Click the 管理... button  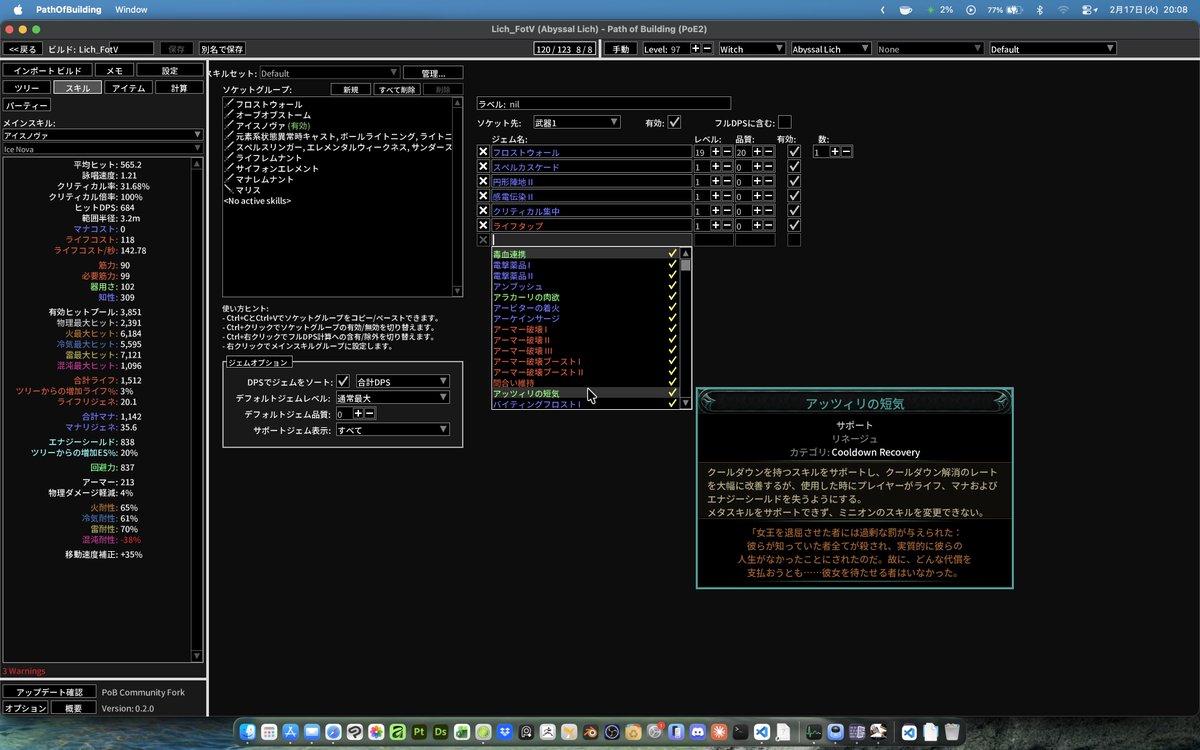pos(433,73)
